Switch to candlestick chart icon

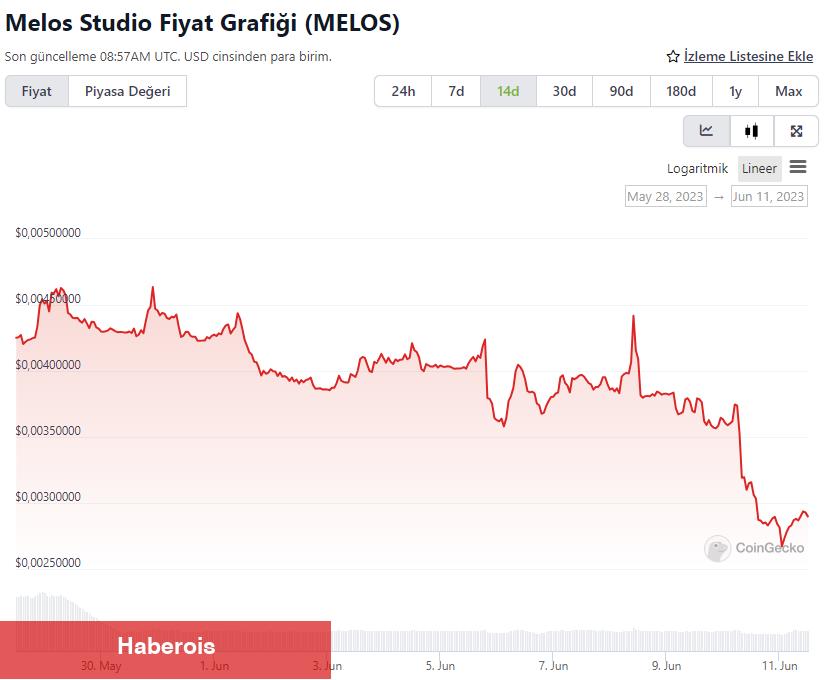(x=752, y=131)
